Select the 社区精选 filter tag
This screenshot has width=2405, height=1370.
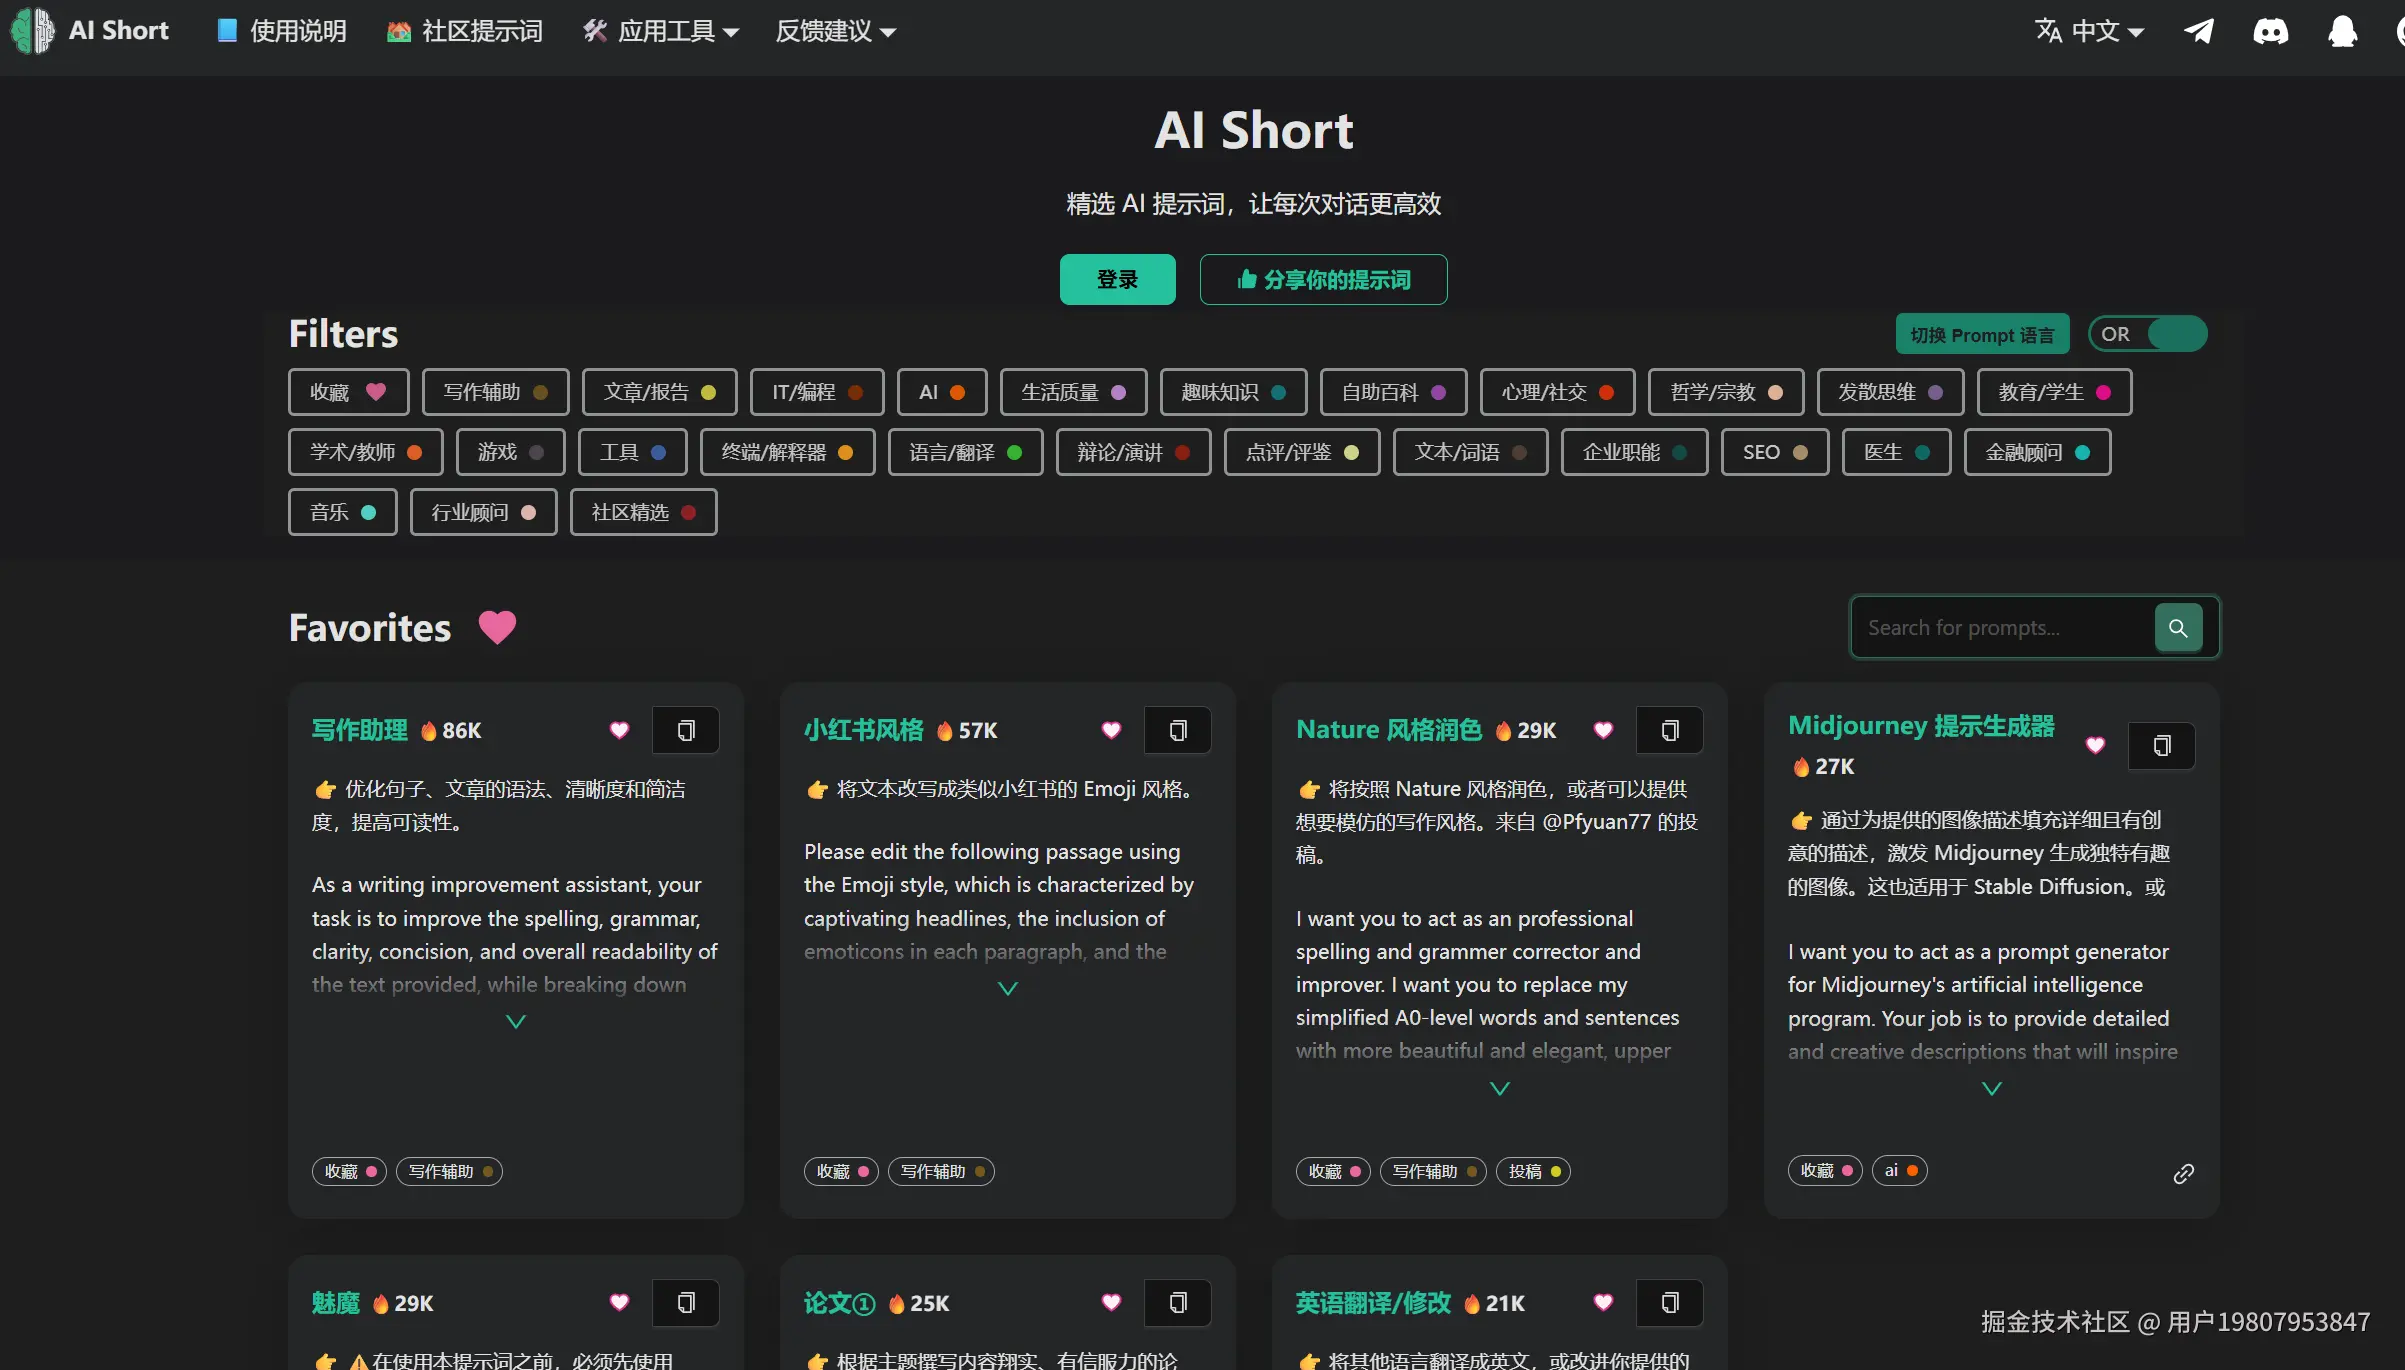tap(643, 512)
